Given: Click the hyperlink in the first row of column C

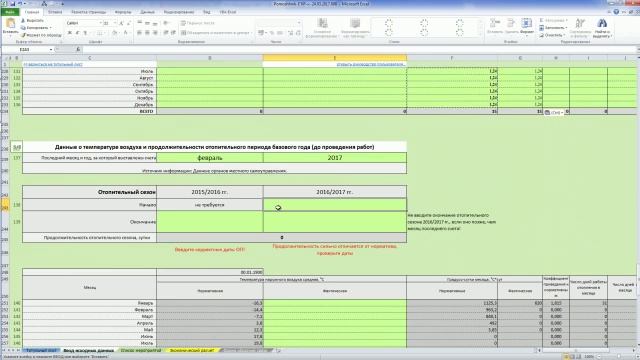Looking at the screenshot, I should (53, 64).
